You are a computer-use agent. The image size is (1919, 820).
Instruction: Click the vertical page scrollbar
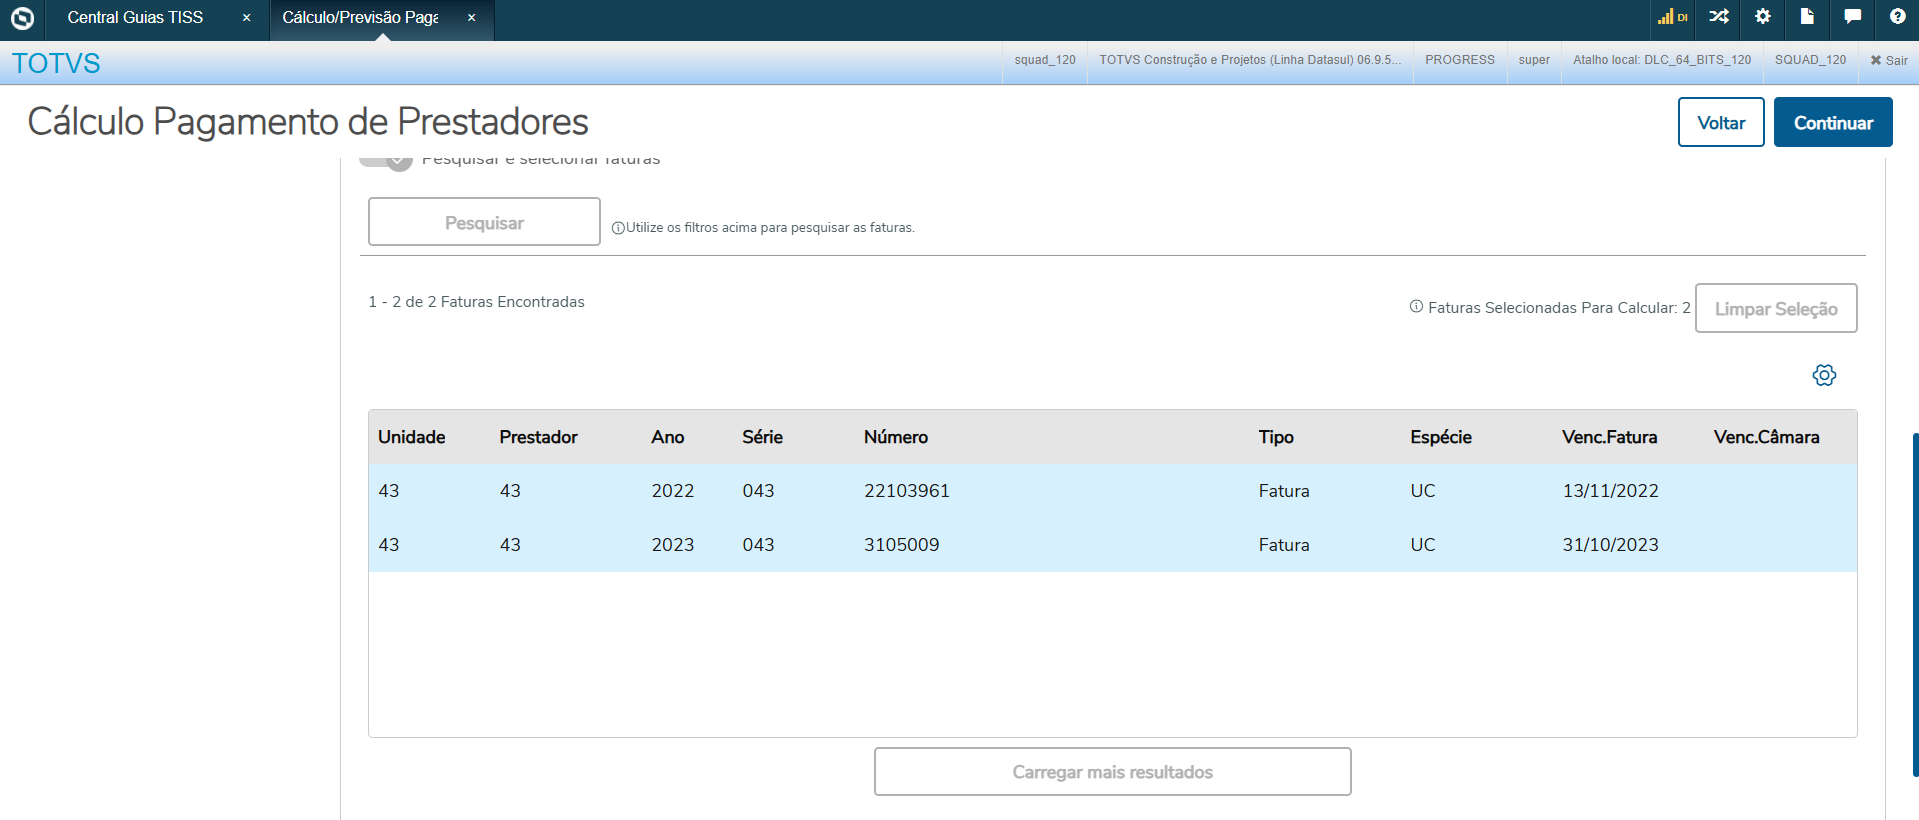click(1914, 600)
